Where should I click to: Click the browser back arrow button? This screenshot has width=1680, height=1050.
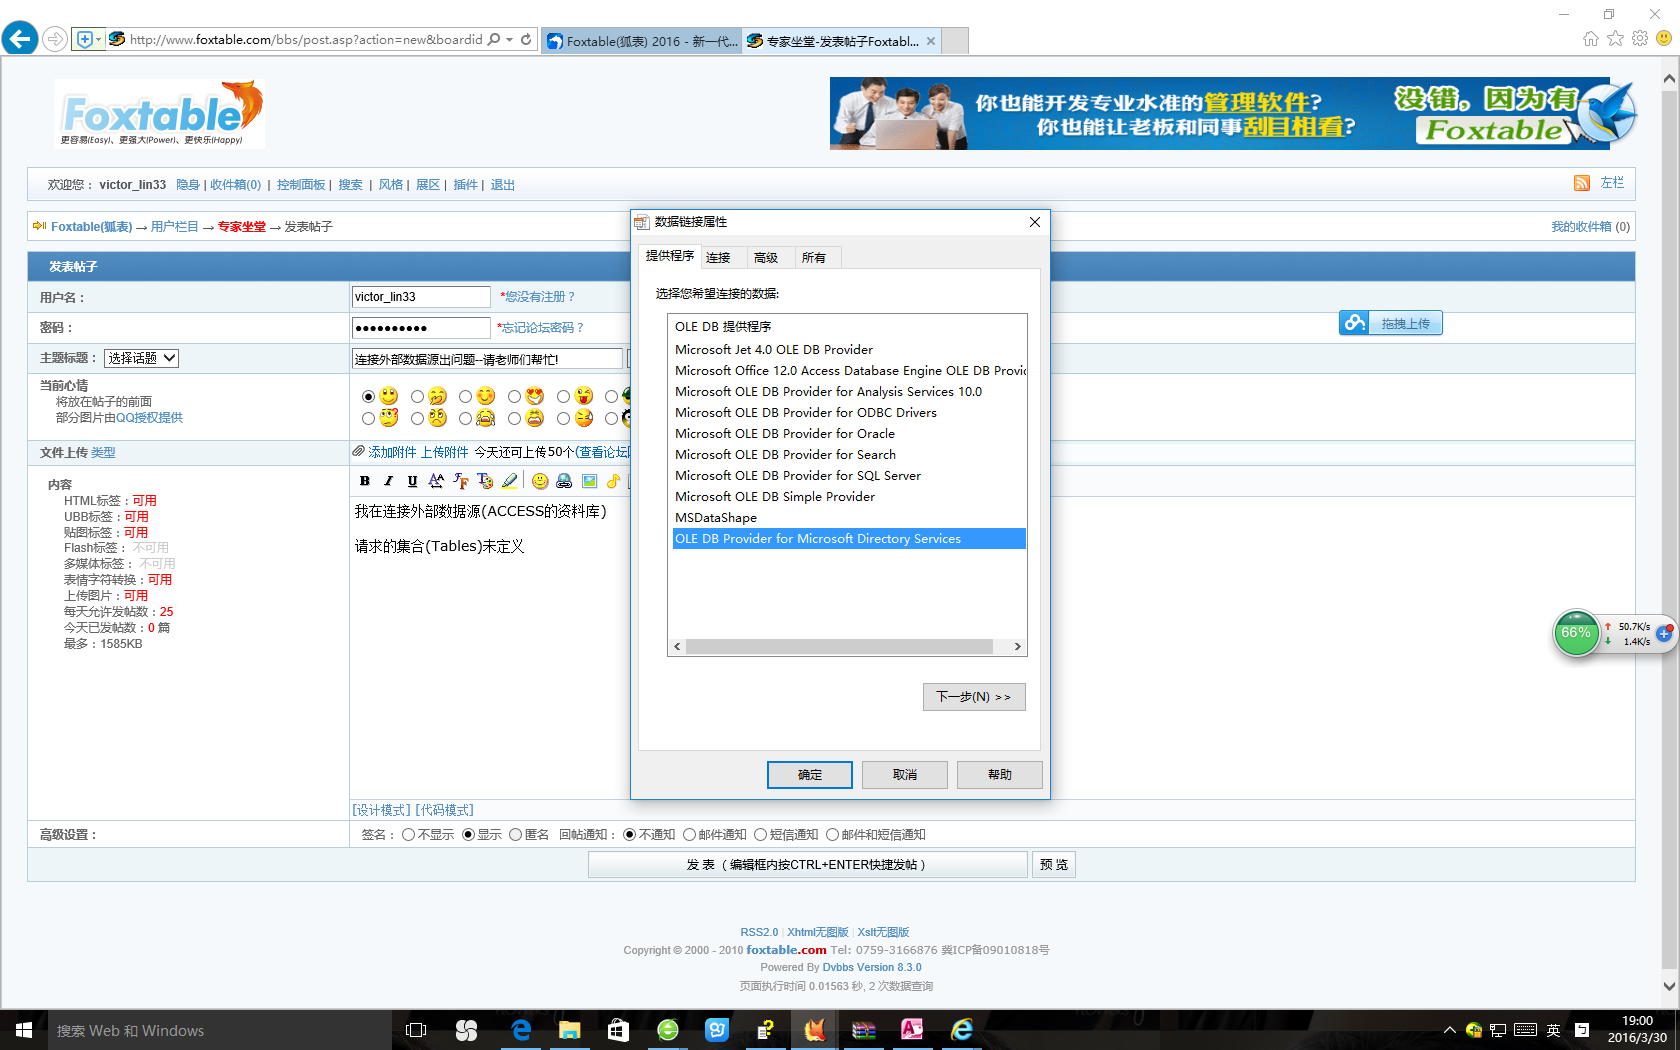point(20,39)
